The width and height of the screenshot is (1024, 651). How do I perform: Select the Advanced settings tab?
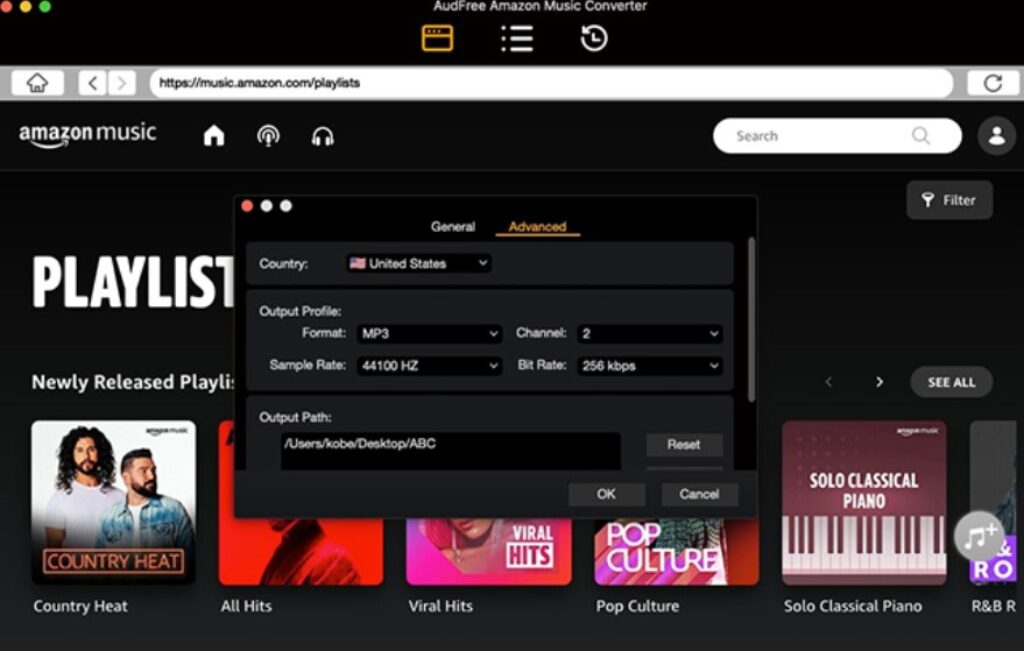pyautogui.click(x=536, y=226)
